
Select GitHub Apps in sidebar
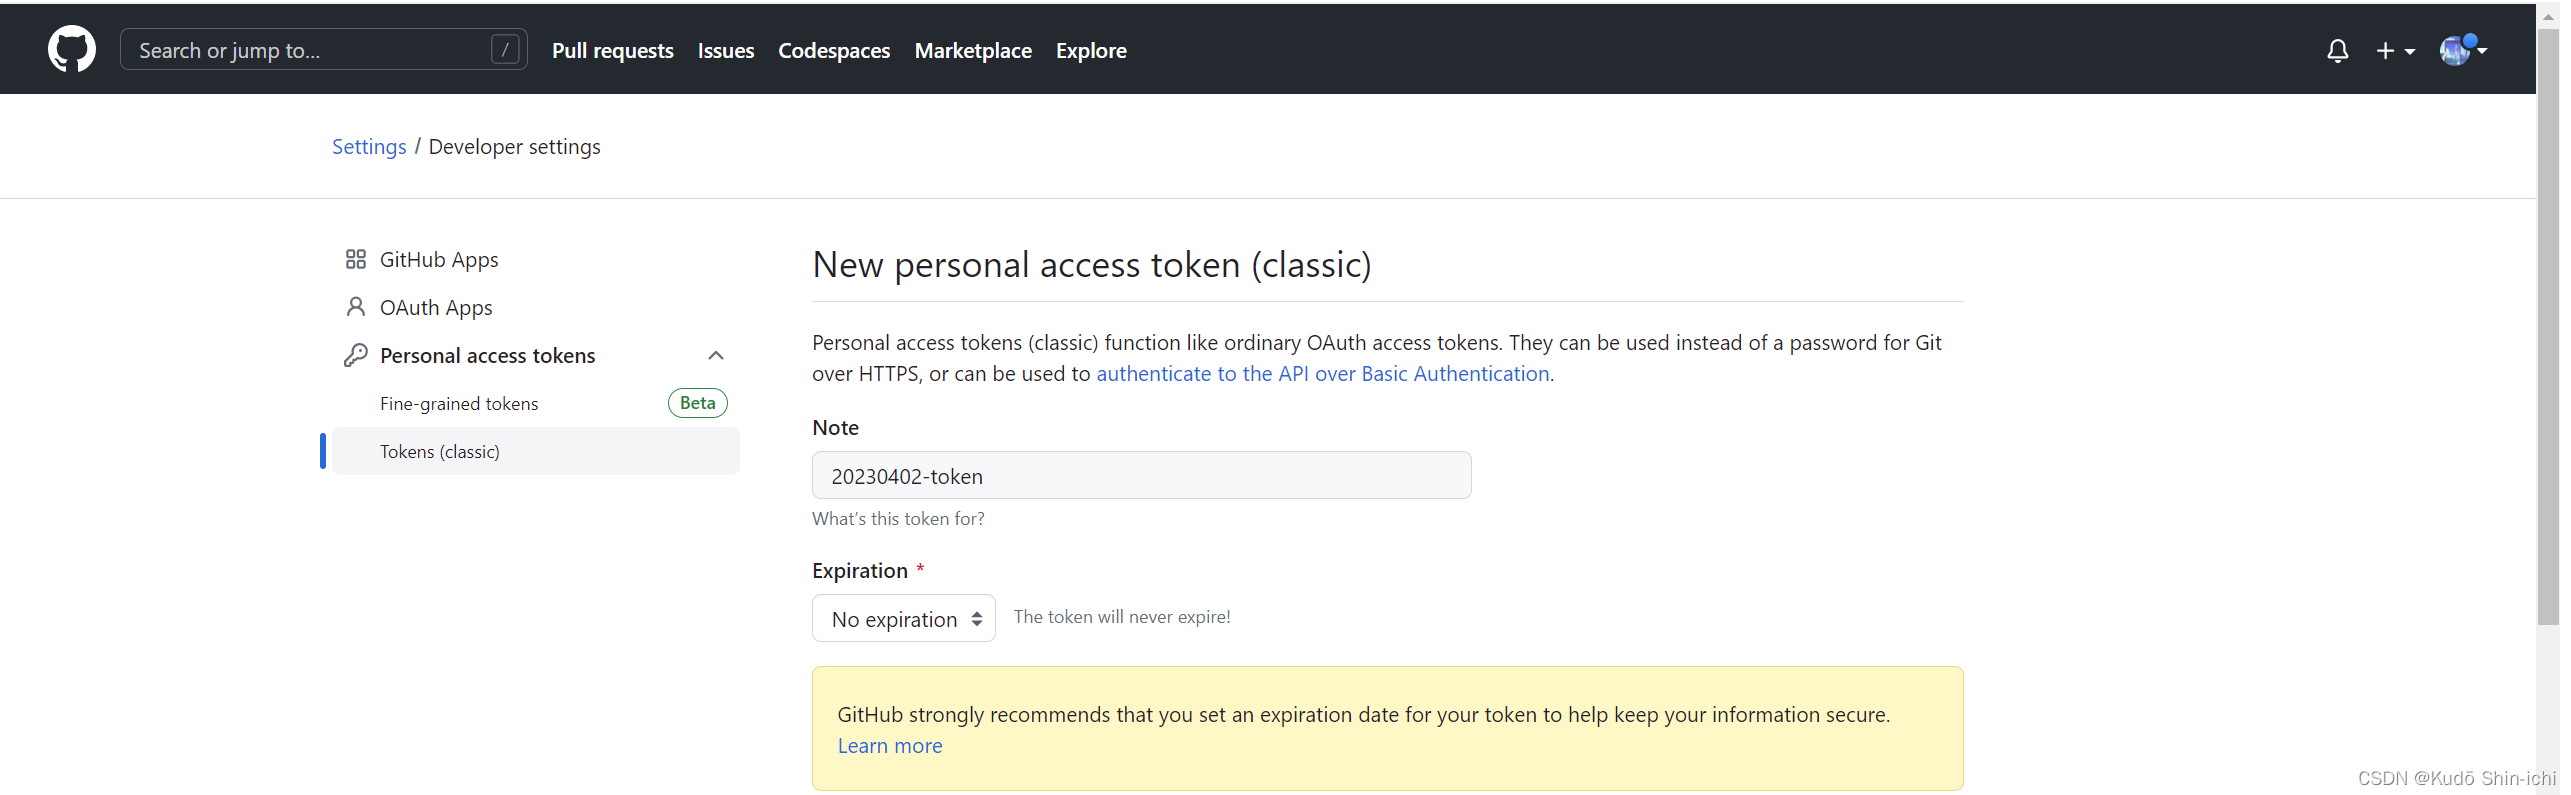[x=536, y=259]
